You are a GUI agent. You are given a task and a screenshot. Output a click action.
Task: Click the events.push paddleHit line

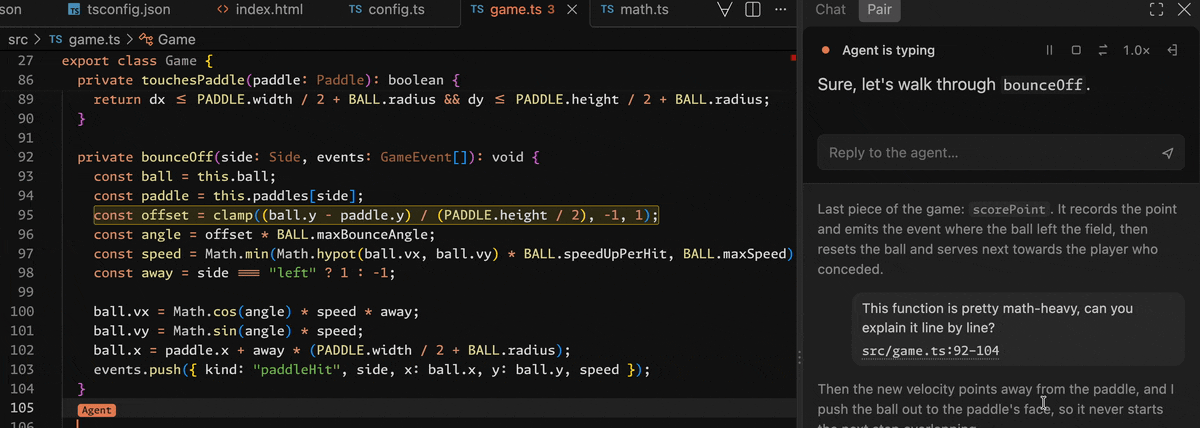pyautogui.click(x=372, y=369)
